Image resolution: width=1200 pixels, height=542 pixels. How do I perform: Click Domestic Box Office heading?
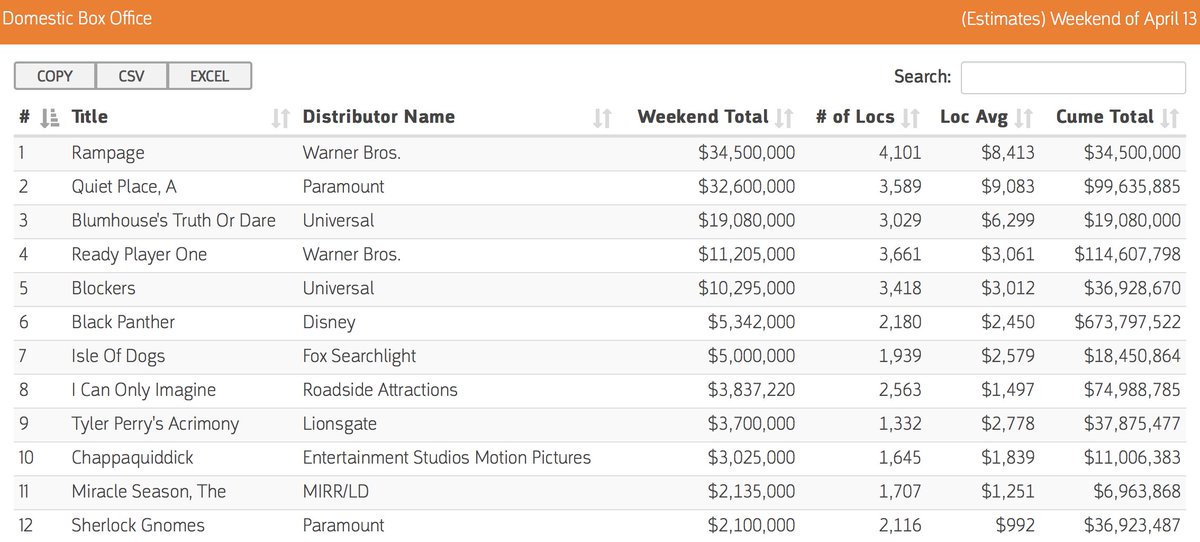(x=77, y=19)
